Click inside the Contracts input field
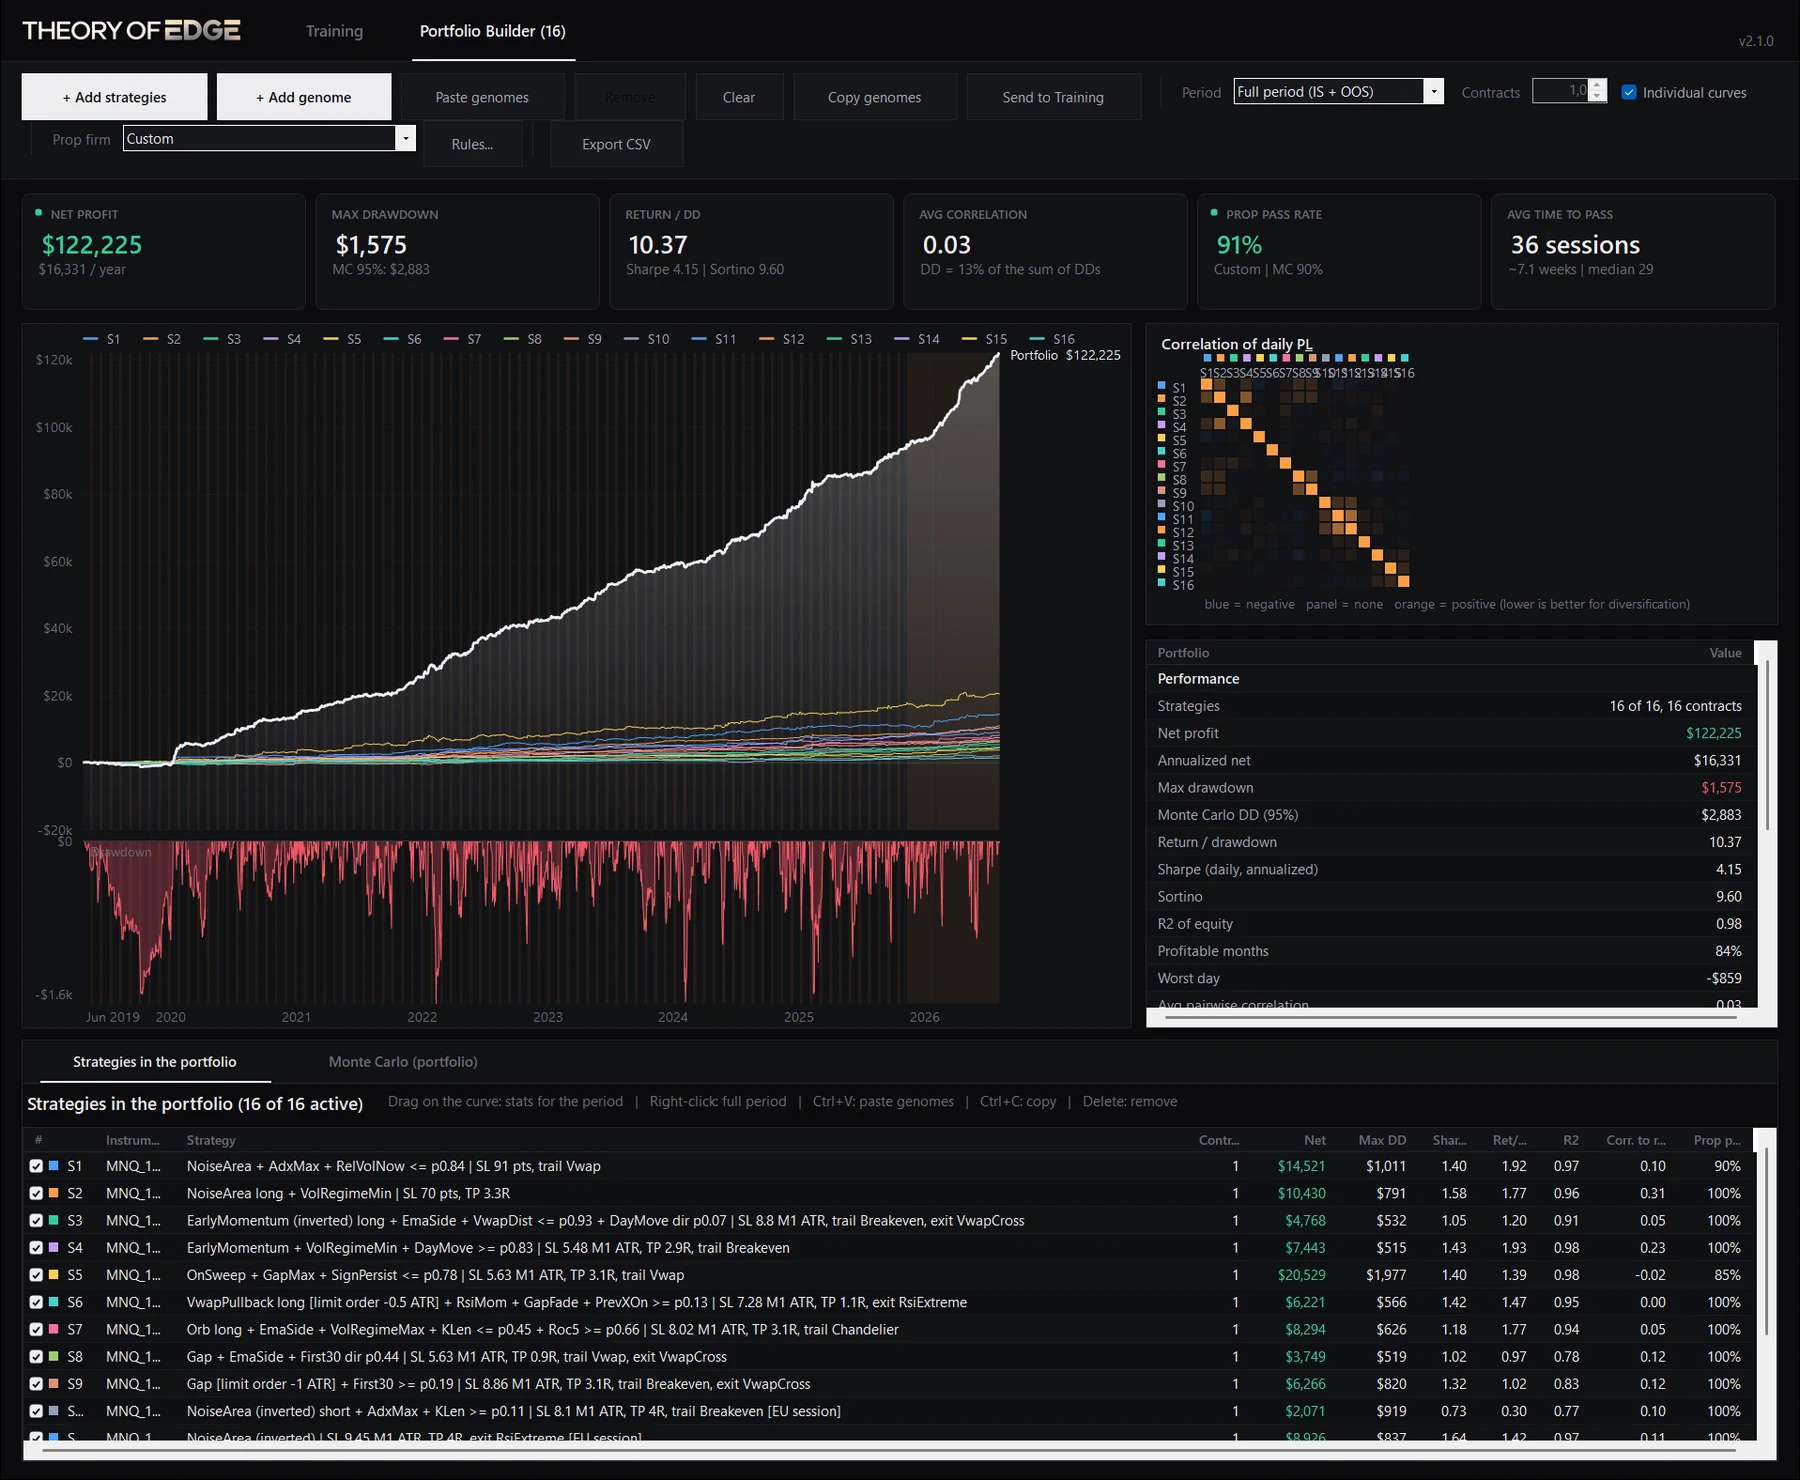Viewport: 1800px width, 1480px height. 1561,91
